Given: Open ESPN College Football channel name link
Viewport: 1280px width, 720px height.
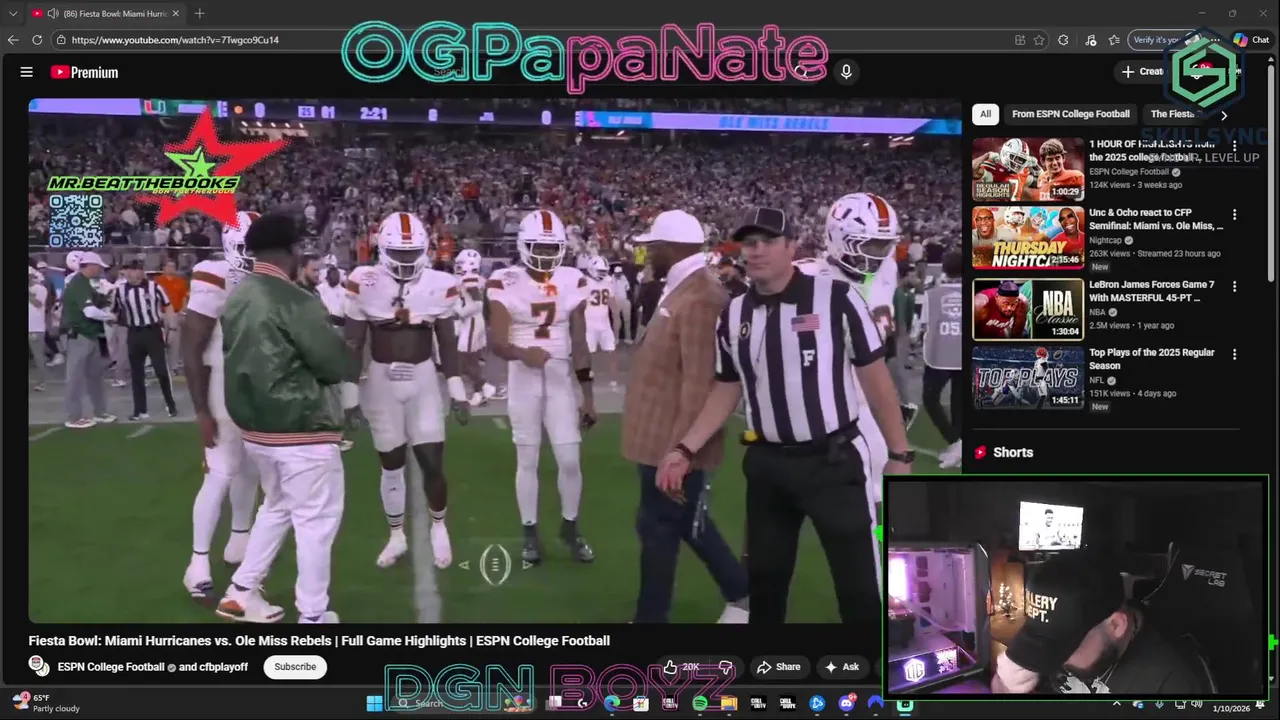Looking at the screenshot, I should (111, 667).
